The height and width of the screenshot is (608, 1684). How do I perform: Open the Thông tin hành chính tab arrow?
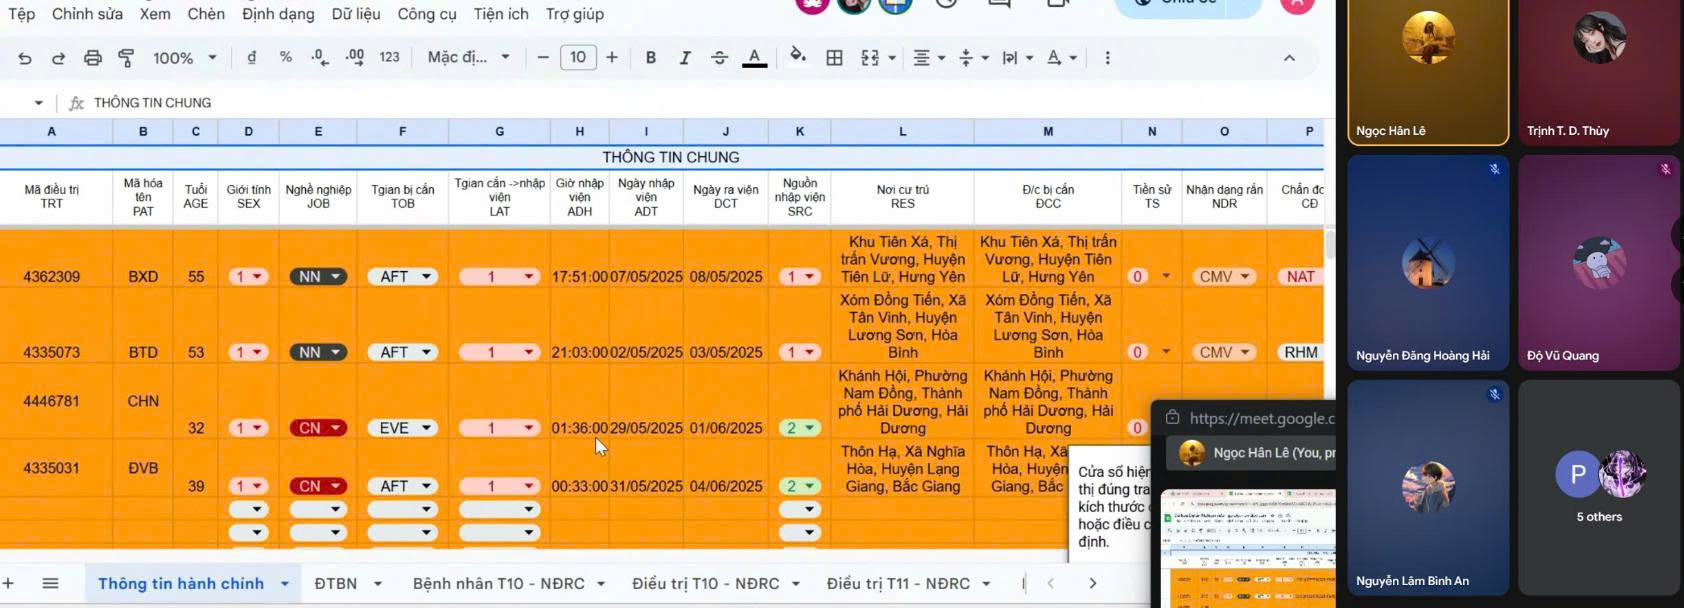pos(285,584)
